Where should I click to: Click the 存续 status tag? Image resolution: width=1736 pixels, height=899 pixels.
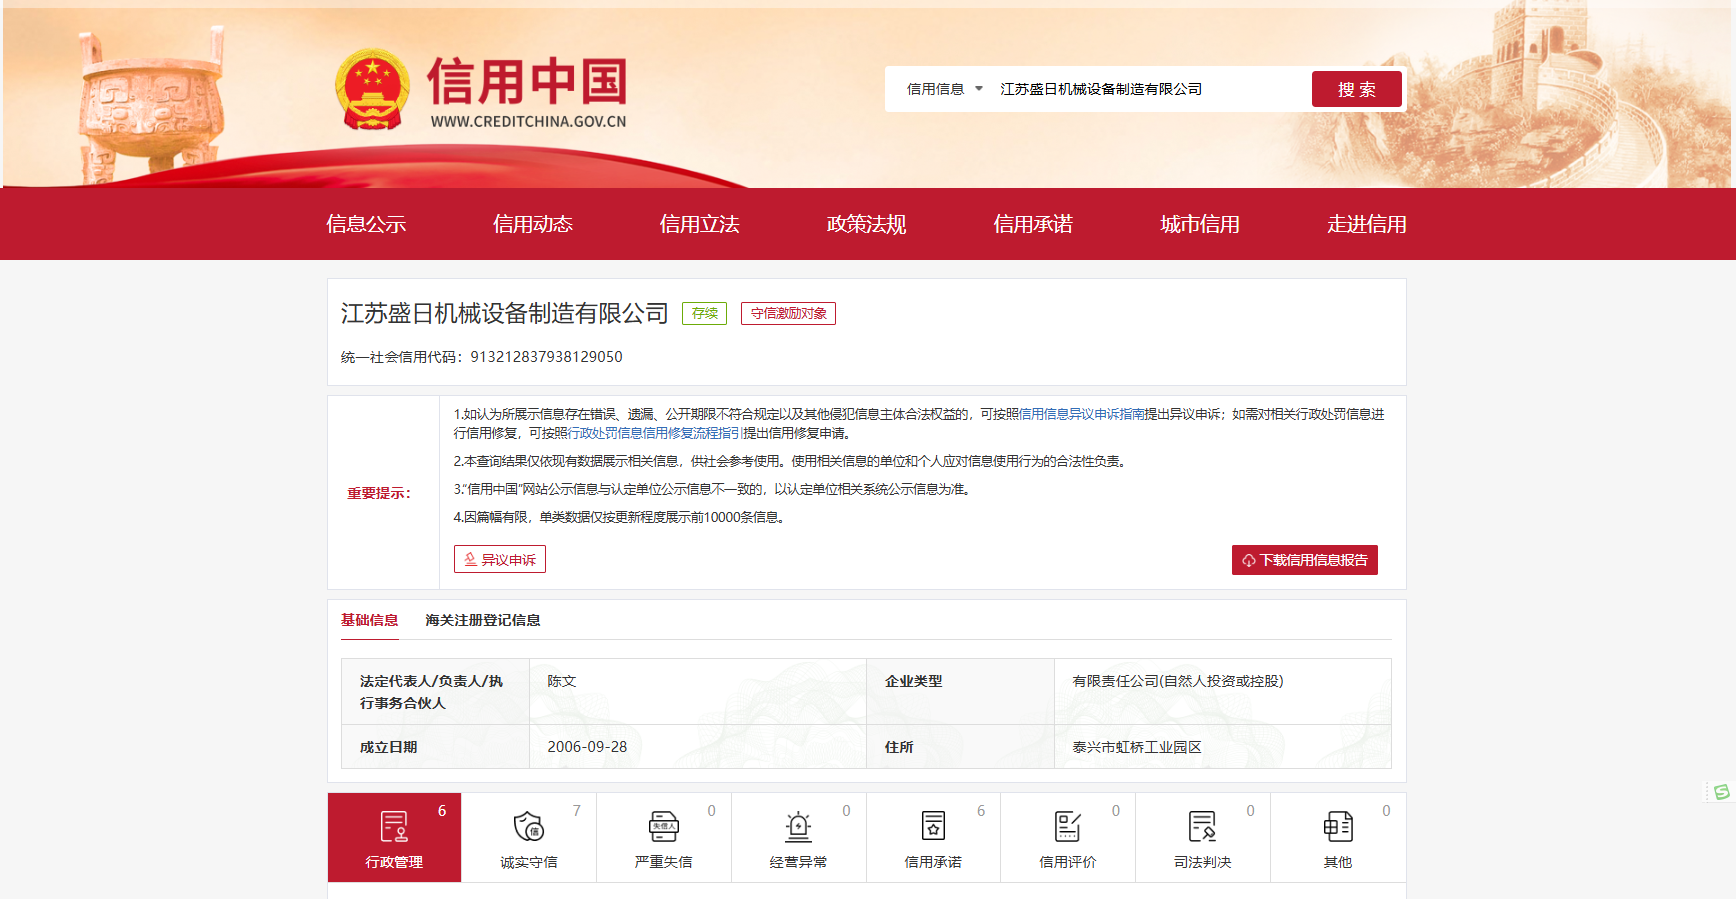tap(705, 313)
